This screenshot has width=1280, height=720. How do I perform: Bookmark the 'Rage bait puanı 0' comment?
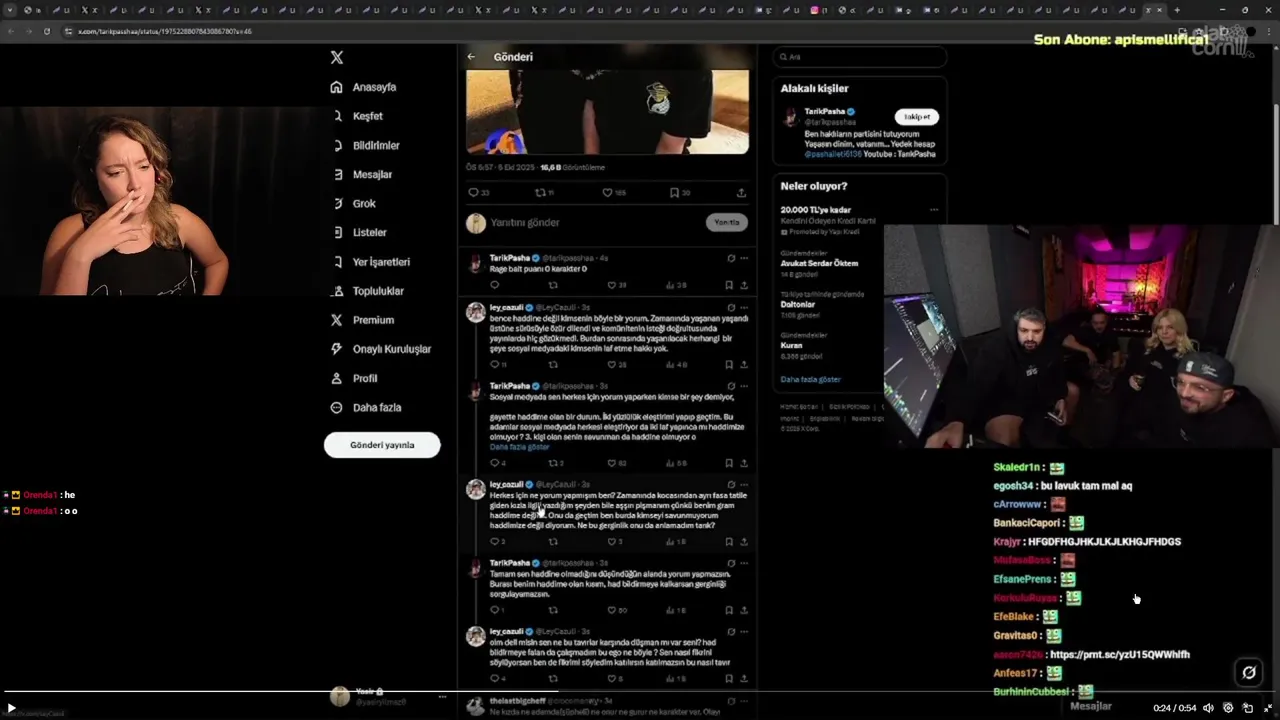coord(729,285)
